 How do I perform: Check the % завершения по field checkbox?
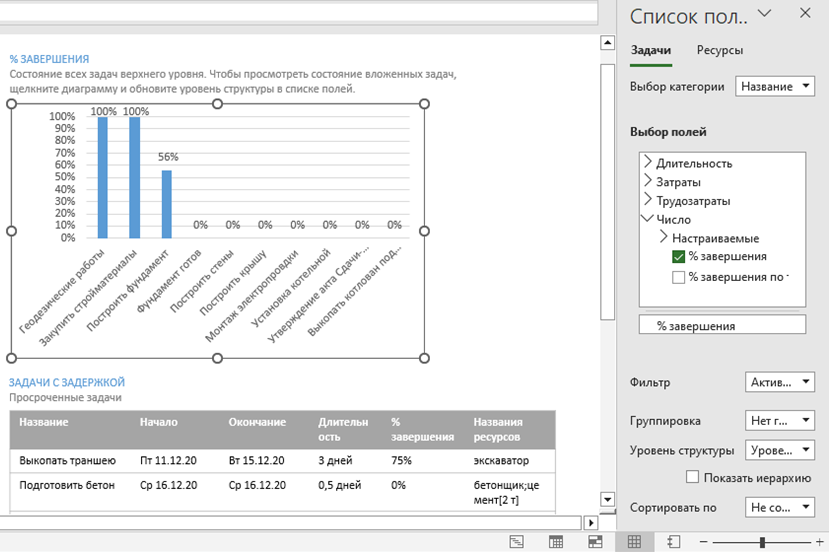click(x=678, y=277)
